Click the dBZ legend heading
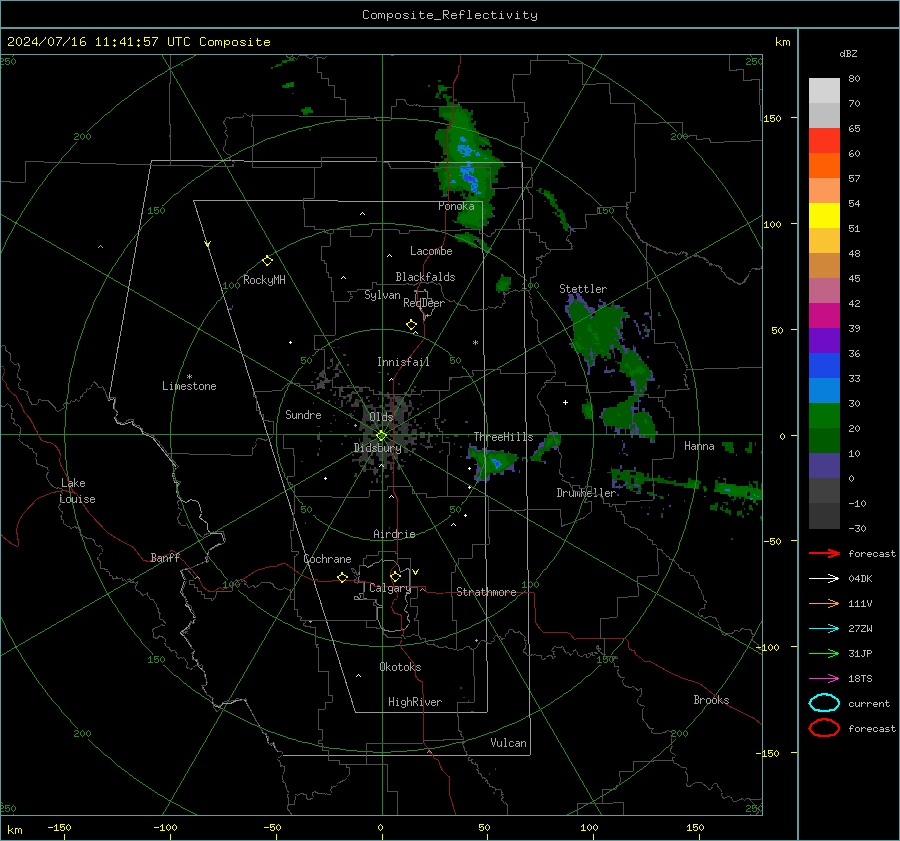The height and width of the screenshot is (841, 900). click(x=848, y=53)
